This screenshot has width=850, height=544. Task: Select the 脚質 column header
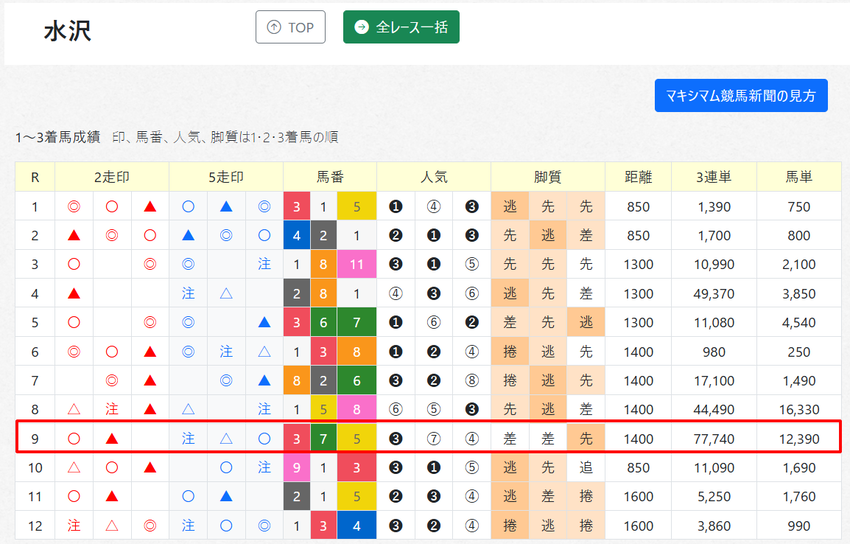tap(548, 177)
